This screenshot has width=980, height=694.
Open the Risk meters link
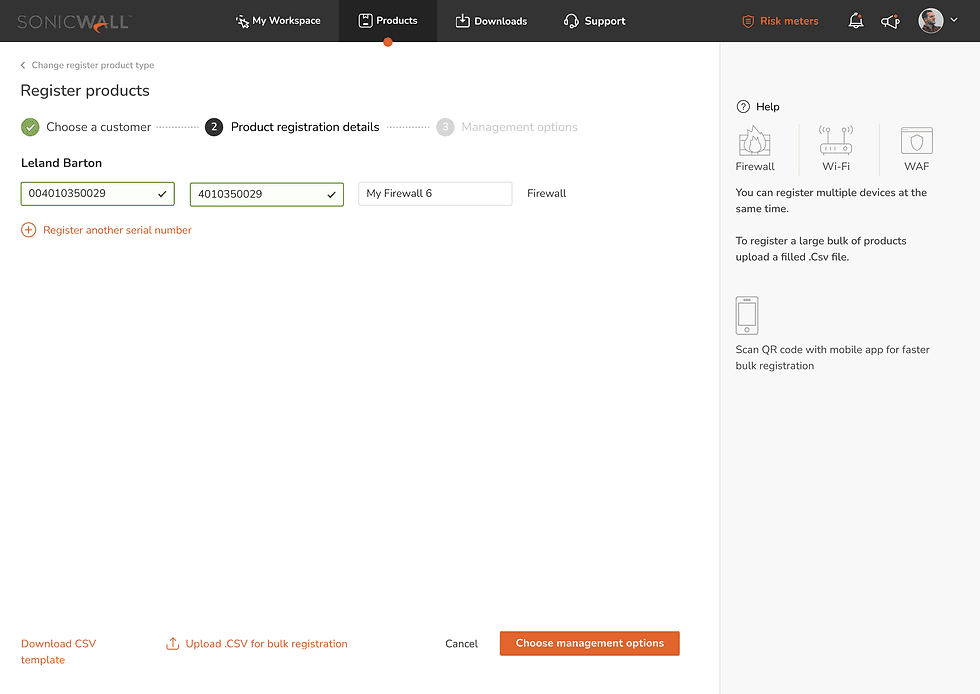pos(789,21)
